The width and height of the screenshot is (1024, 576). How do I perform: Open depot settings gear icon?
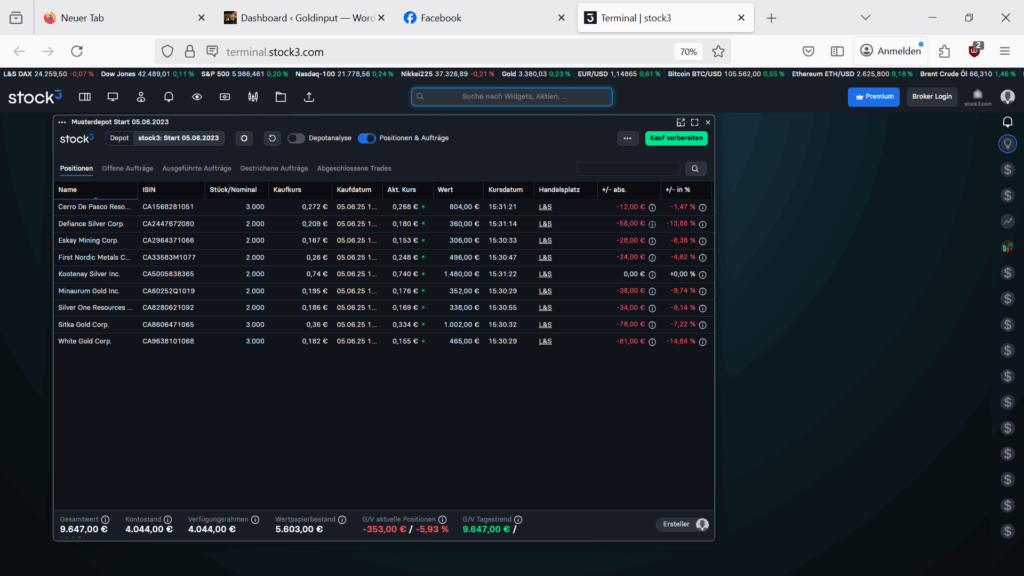pos(244,138)
